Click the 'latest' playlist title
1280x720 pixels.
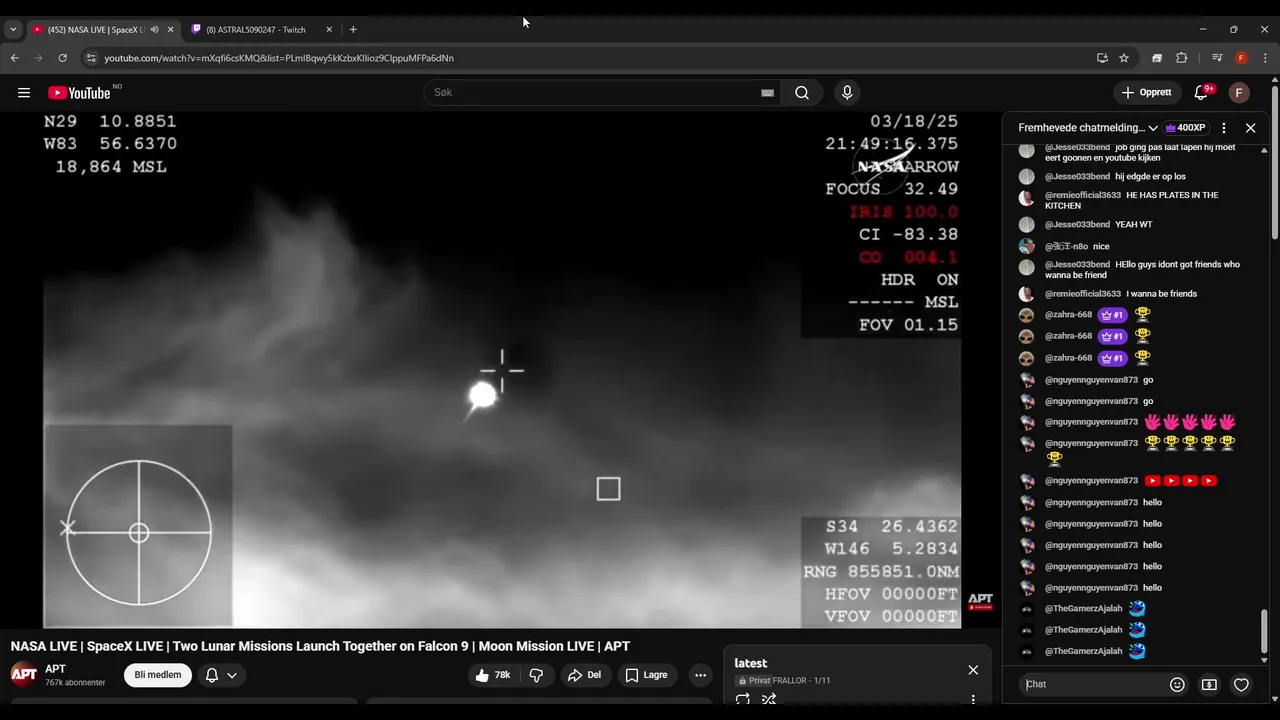click(751, 663)
